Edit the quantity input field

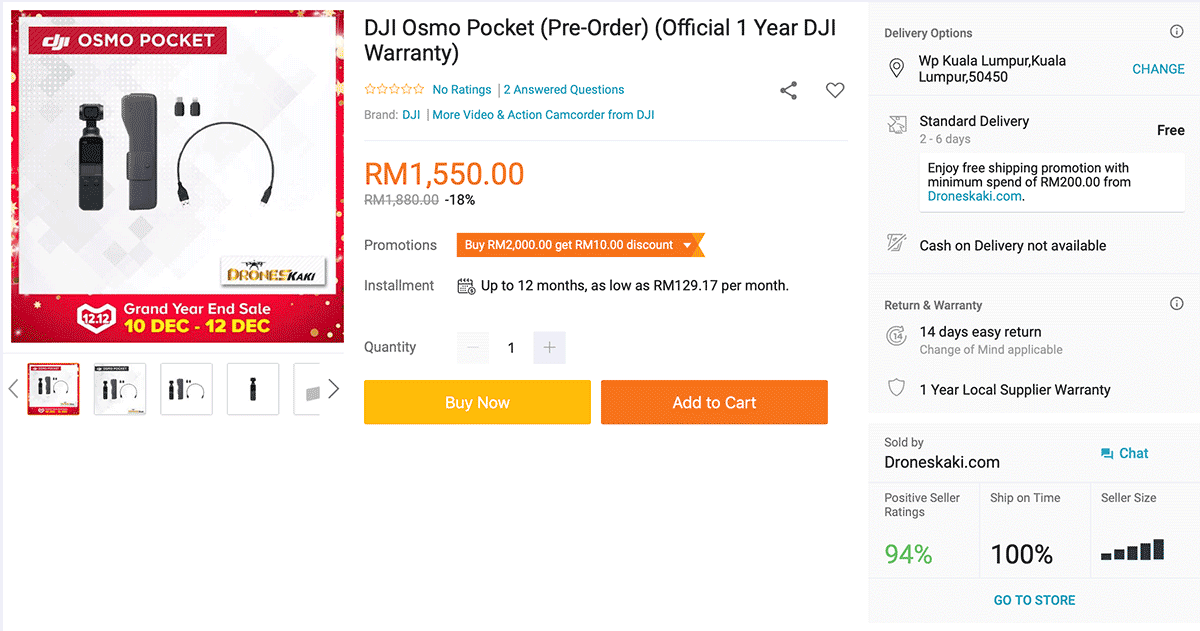[511, 348]
